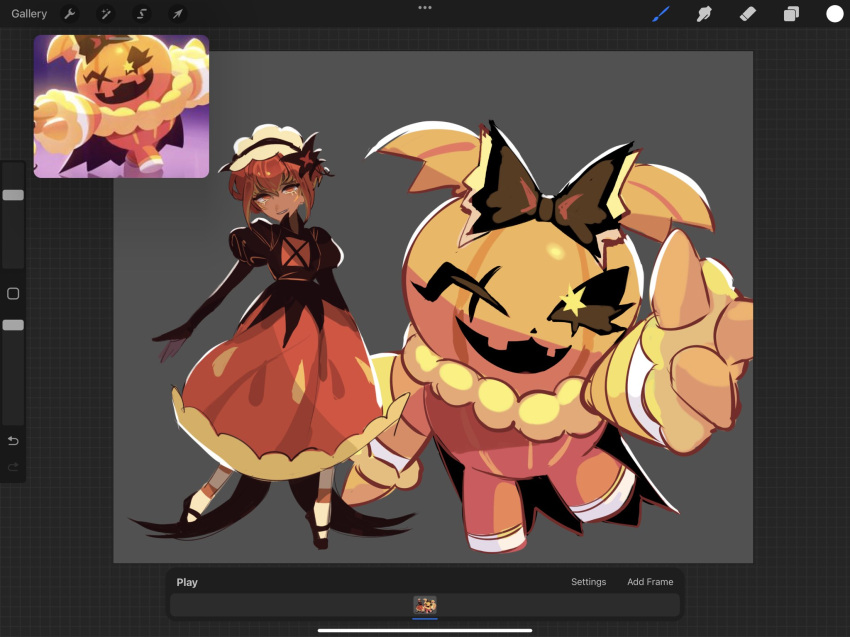The height and width of the screenshot is (637, 850).
Task: Open the active color picker
Action: (833, 14)
